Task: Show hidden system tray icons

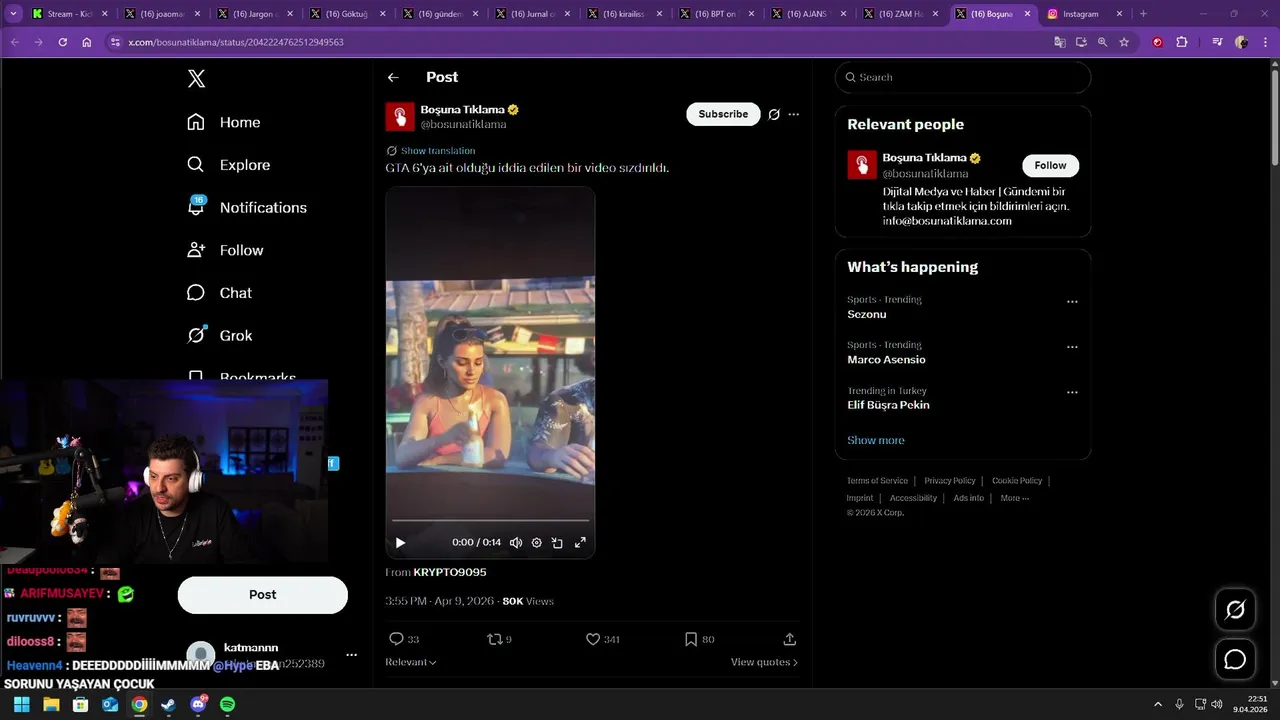Action: pos(1158,704)
